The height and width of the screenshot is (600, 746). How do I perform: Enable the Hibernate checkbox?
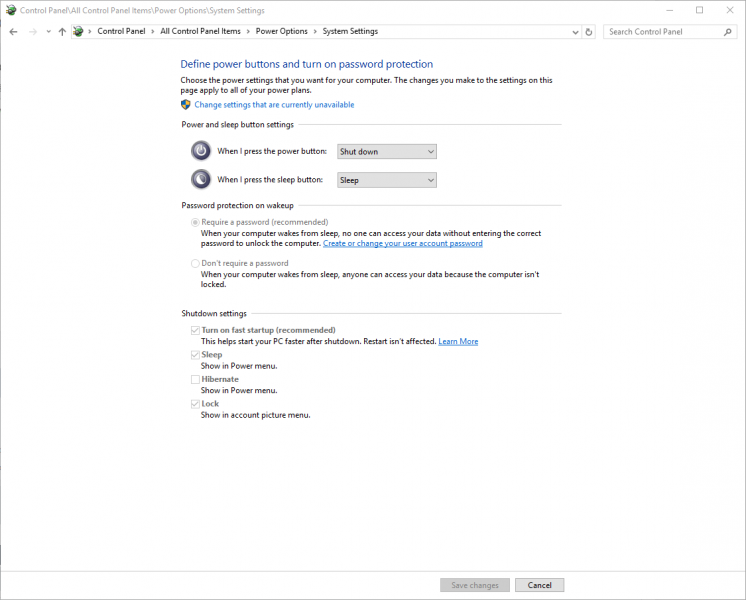pos(195,379)
